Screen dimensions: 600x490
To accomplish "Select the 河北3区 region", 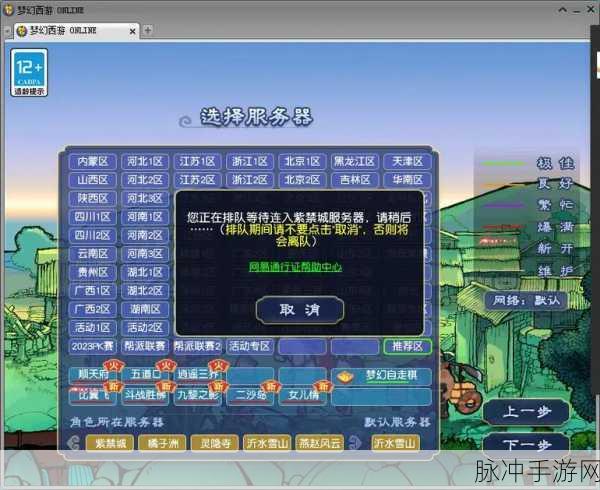I will 145,198.
